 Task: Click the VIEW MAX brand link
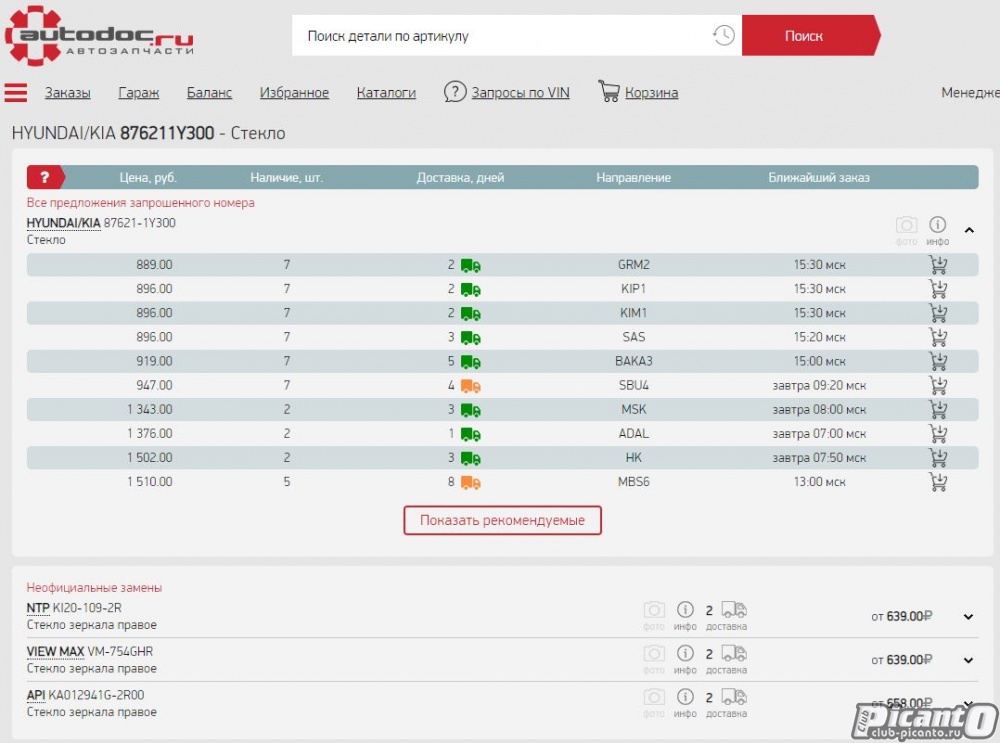[x=55, y=651]
